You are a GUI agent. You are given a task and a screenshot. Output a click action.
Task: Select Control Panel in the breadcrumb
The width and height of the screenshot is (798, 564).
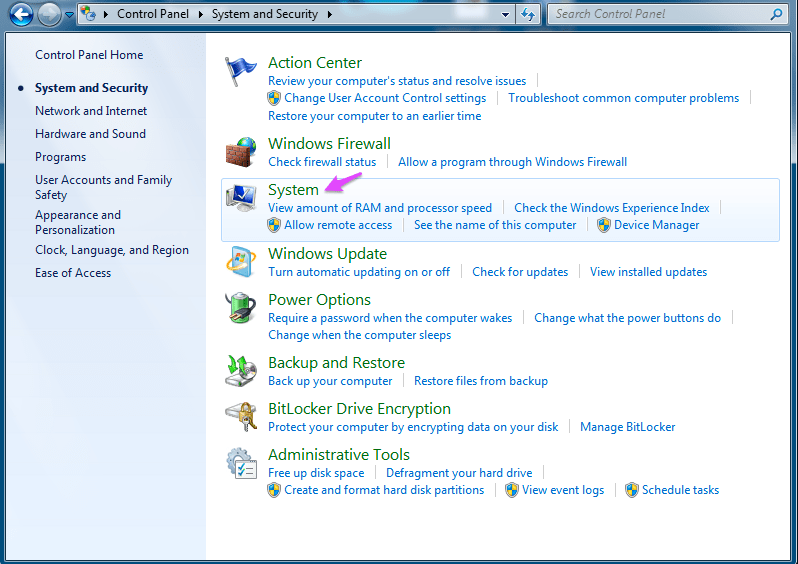click(153, 14)
